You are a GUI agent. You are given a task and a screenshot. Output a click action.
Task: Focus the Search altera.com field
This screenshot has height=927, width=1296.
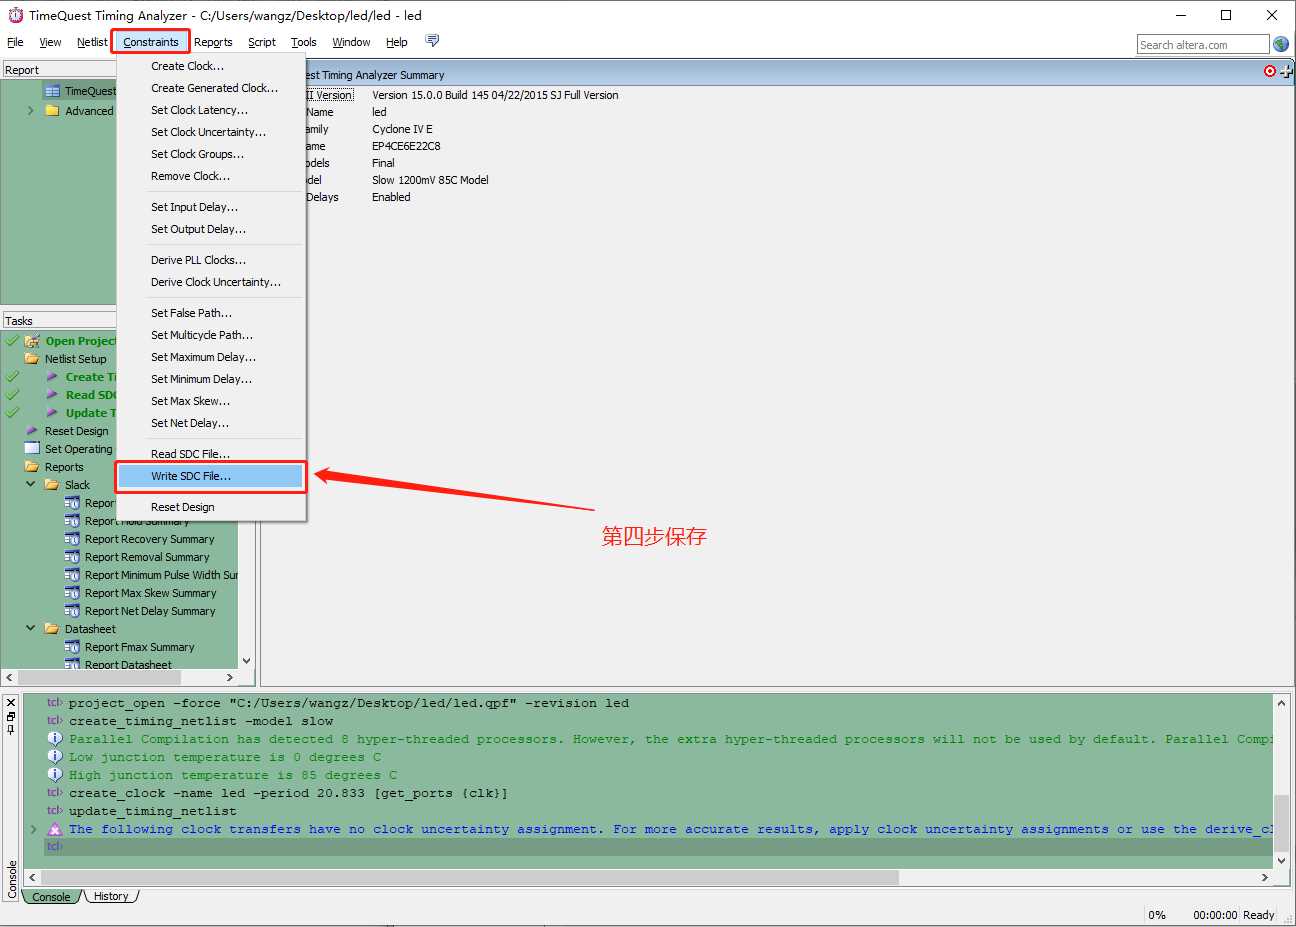1203,44
